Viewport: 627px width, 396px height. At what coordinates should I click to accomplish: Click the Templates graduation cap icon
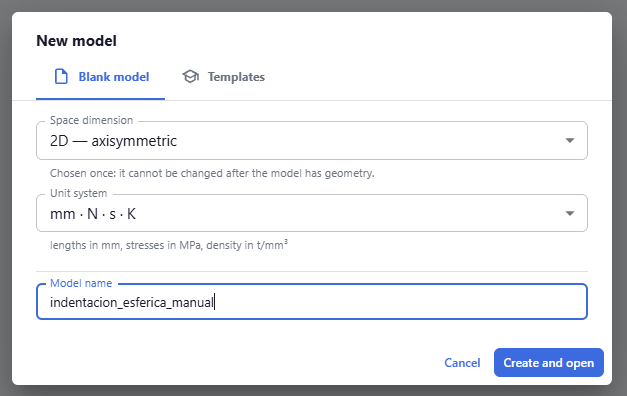click(x=190, y=76)
